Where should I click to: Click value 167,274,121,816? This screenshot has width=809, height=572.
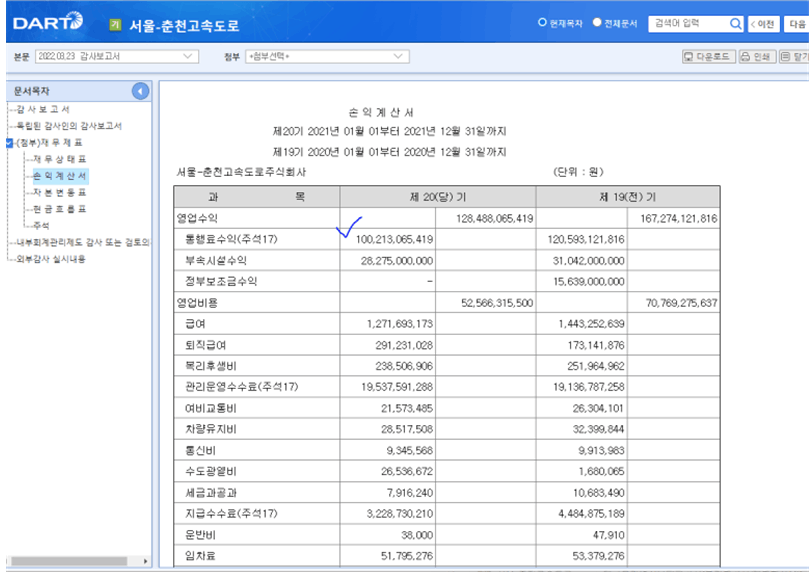tap(678, 218)
